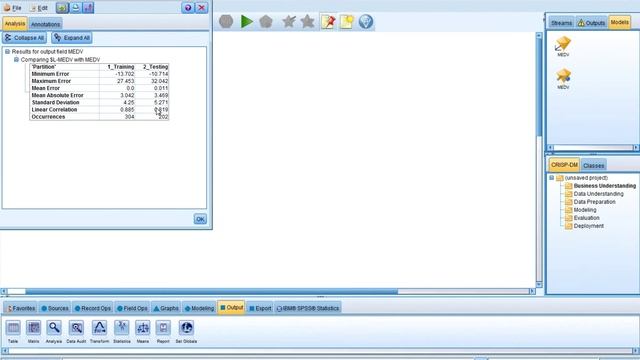Open the Field Ops palette tab

coord(132,308)
